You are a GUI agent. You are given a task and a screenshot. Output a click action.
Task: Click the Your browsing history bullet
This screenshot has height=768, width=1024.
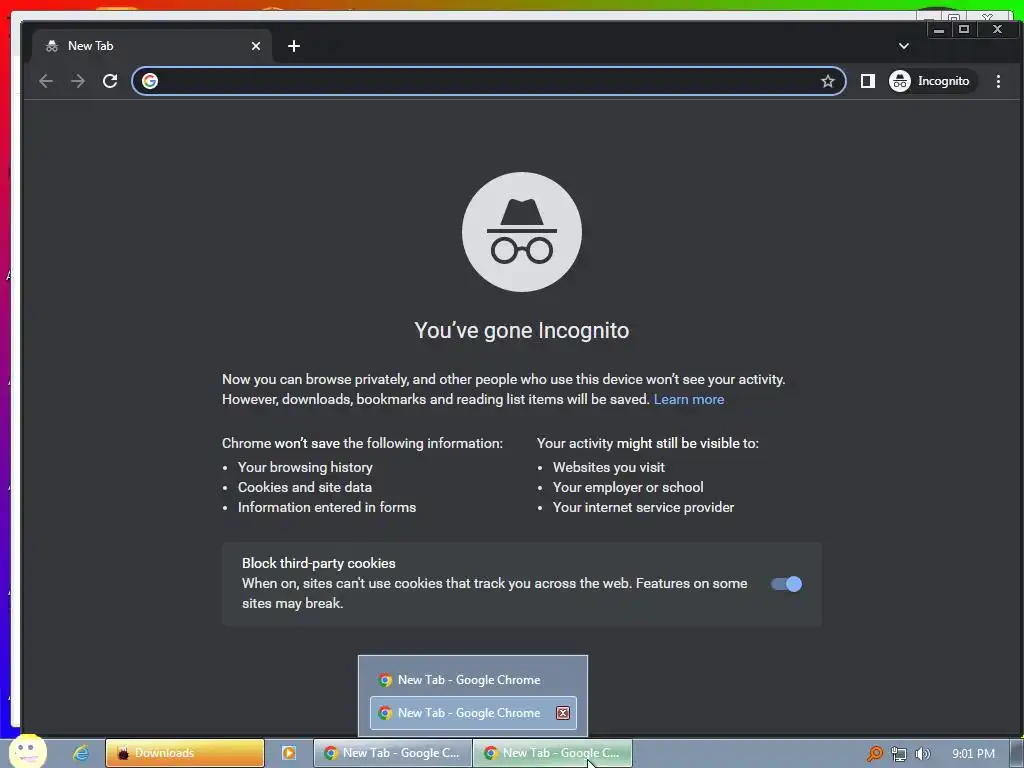point(305,467)
